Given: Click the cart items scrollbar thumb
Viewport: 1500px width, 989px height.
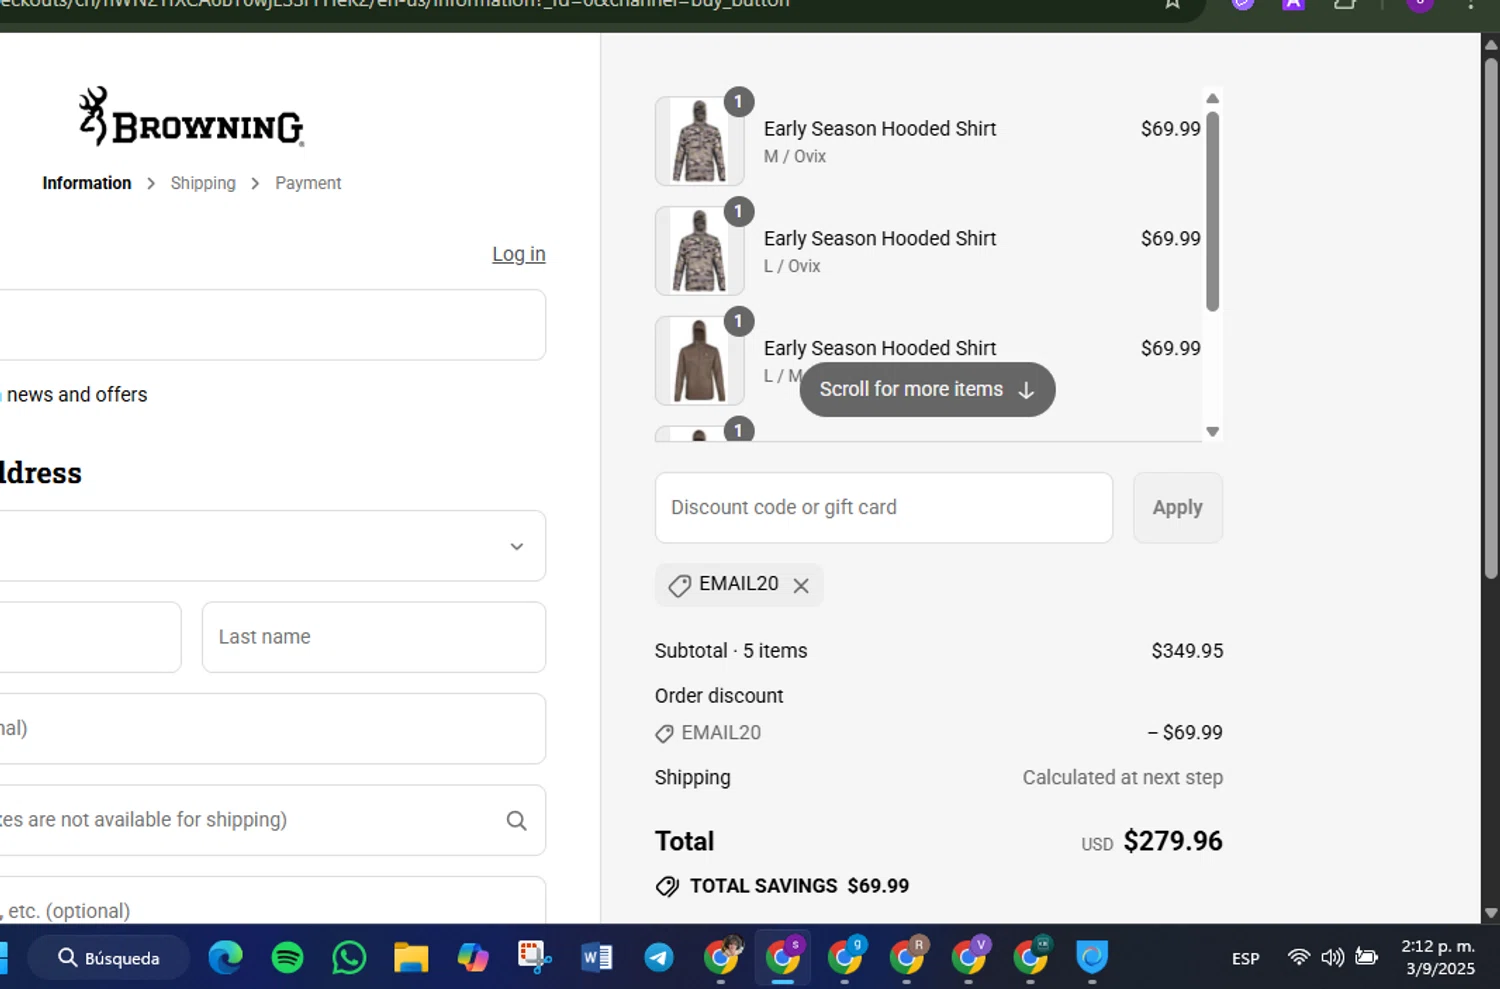Looking at the screenshot, I should 1212,211.
